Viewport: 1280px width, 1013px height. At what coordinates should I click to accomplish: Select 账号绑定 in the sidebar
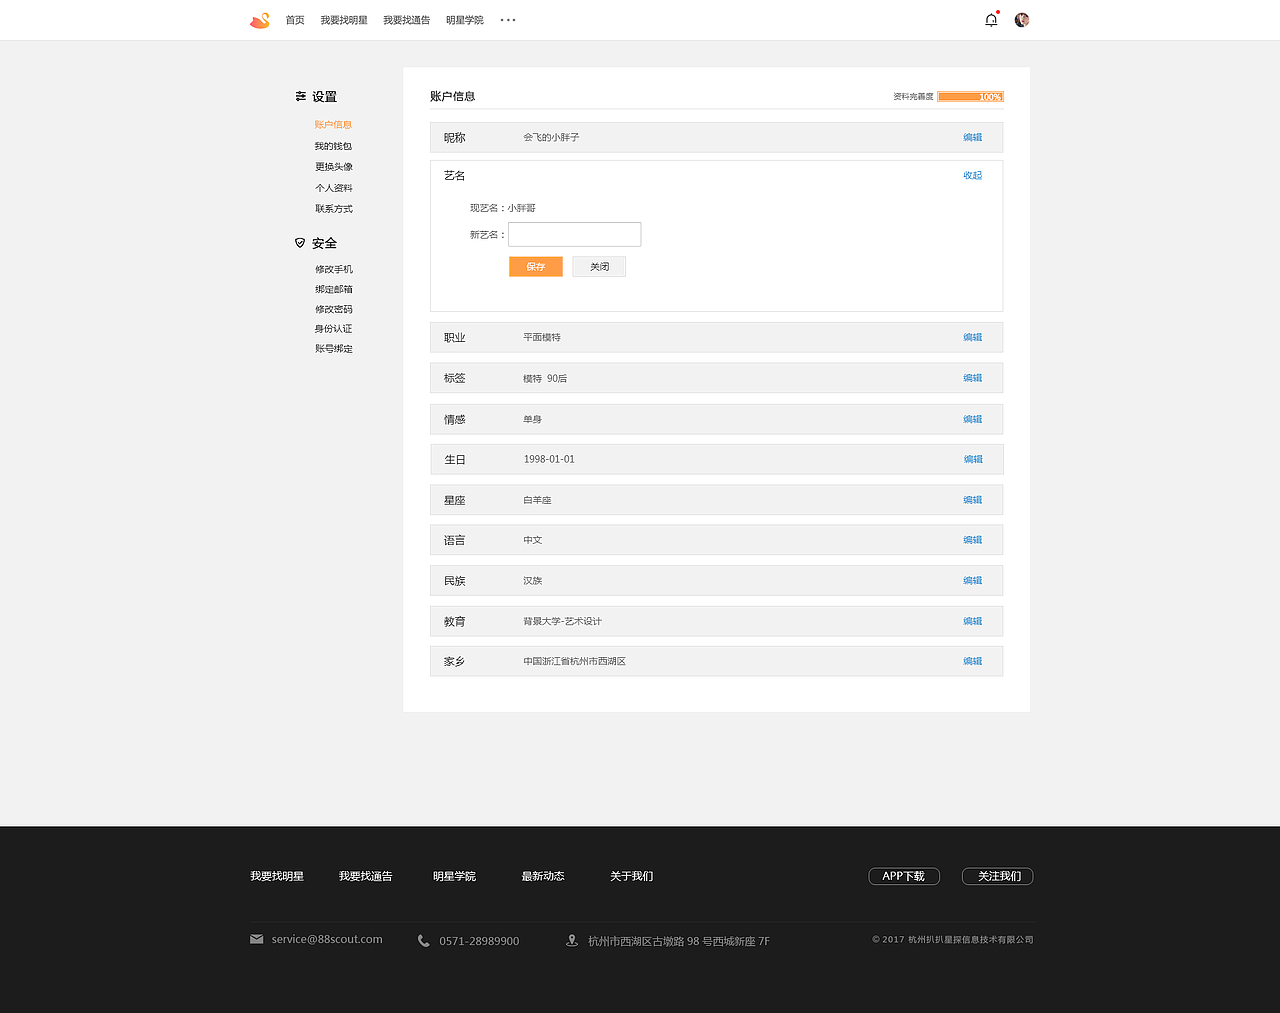point(334,349)
